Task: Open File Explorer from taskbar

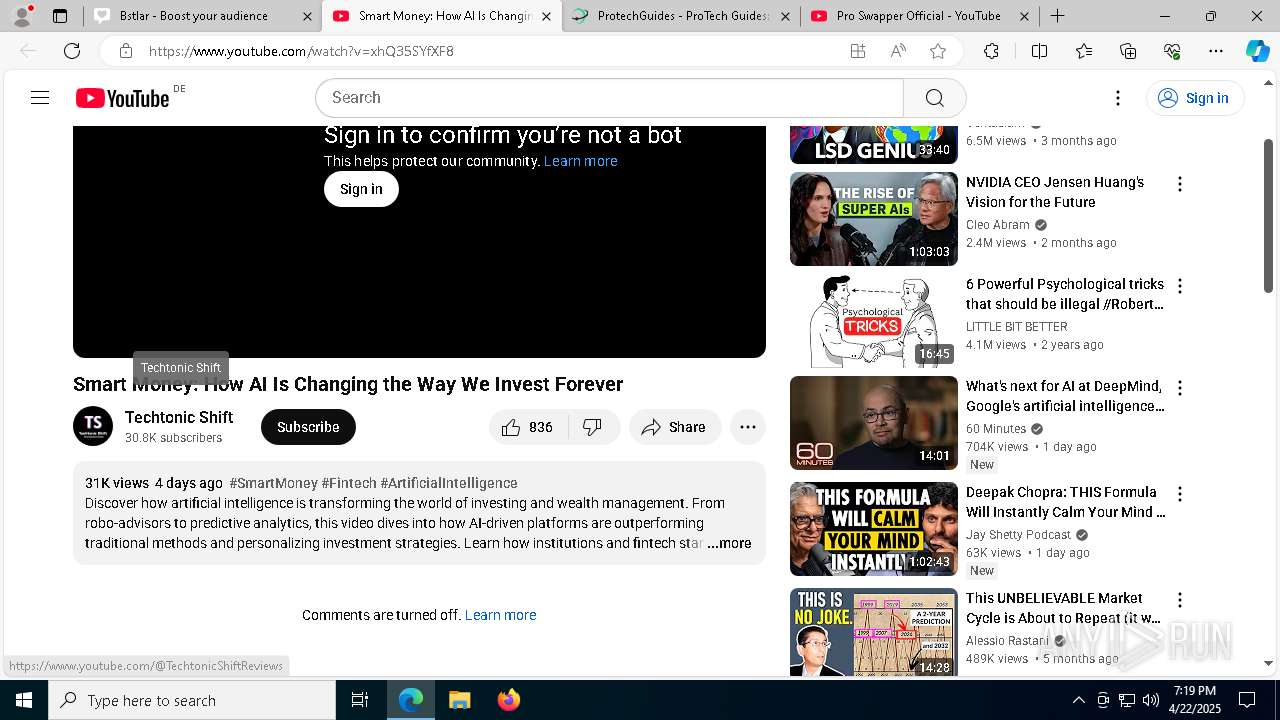Action: pyautogui.click(x=459, y=700)
